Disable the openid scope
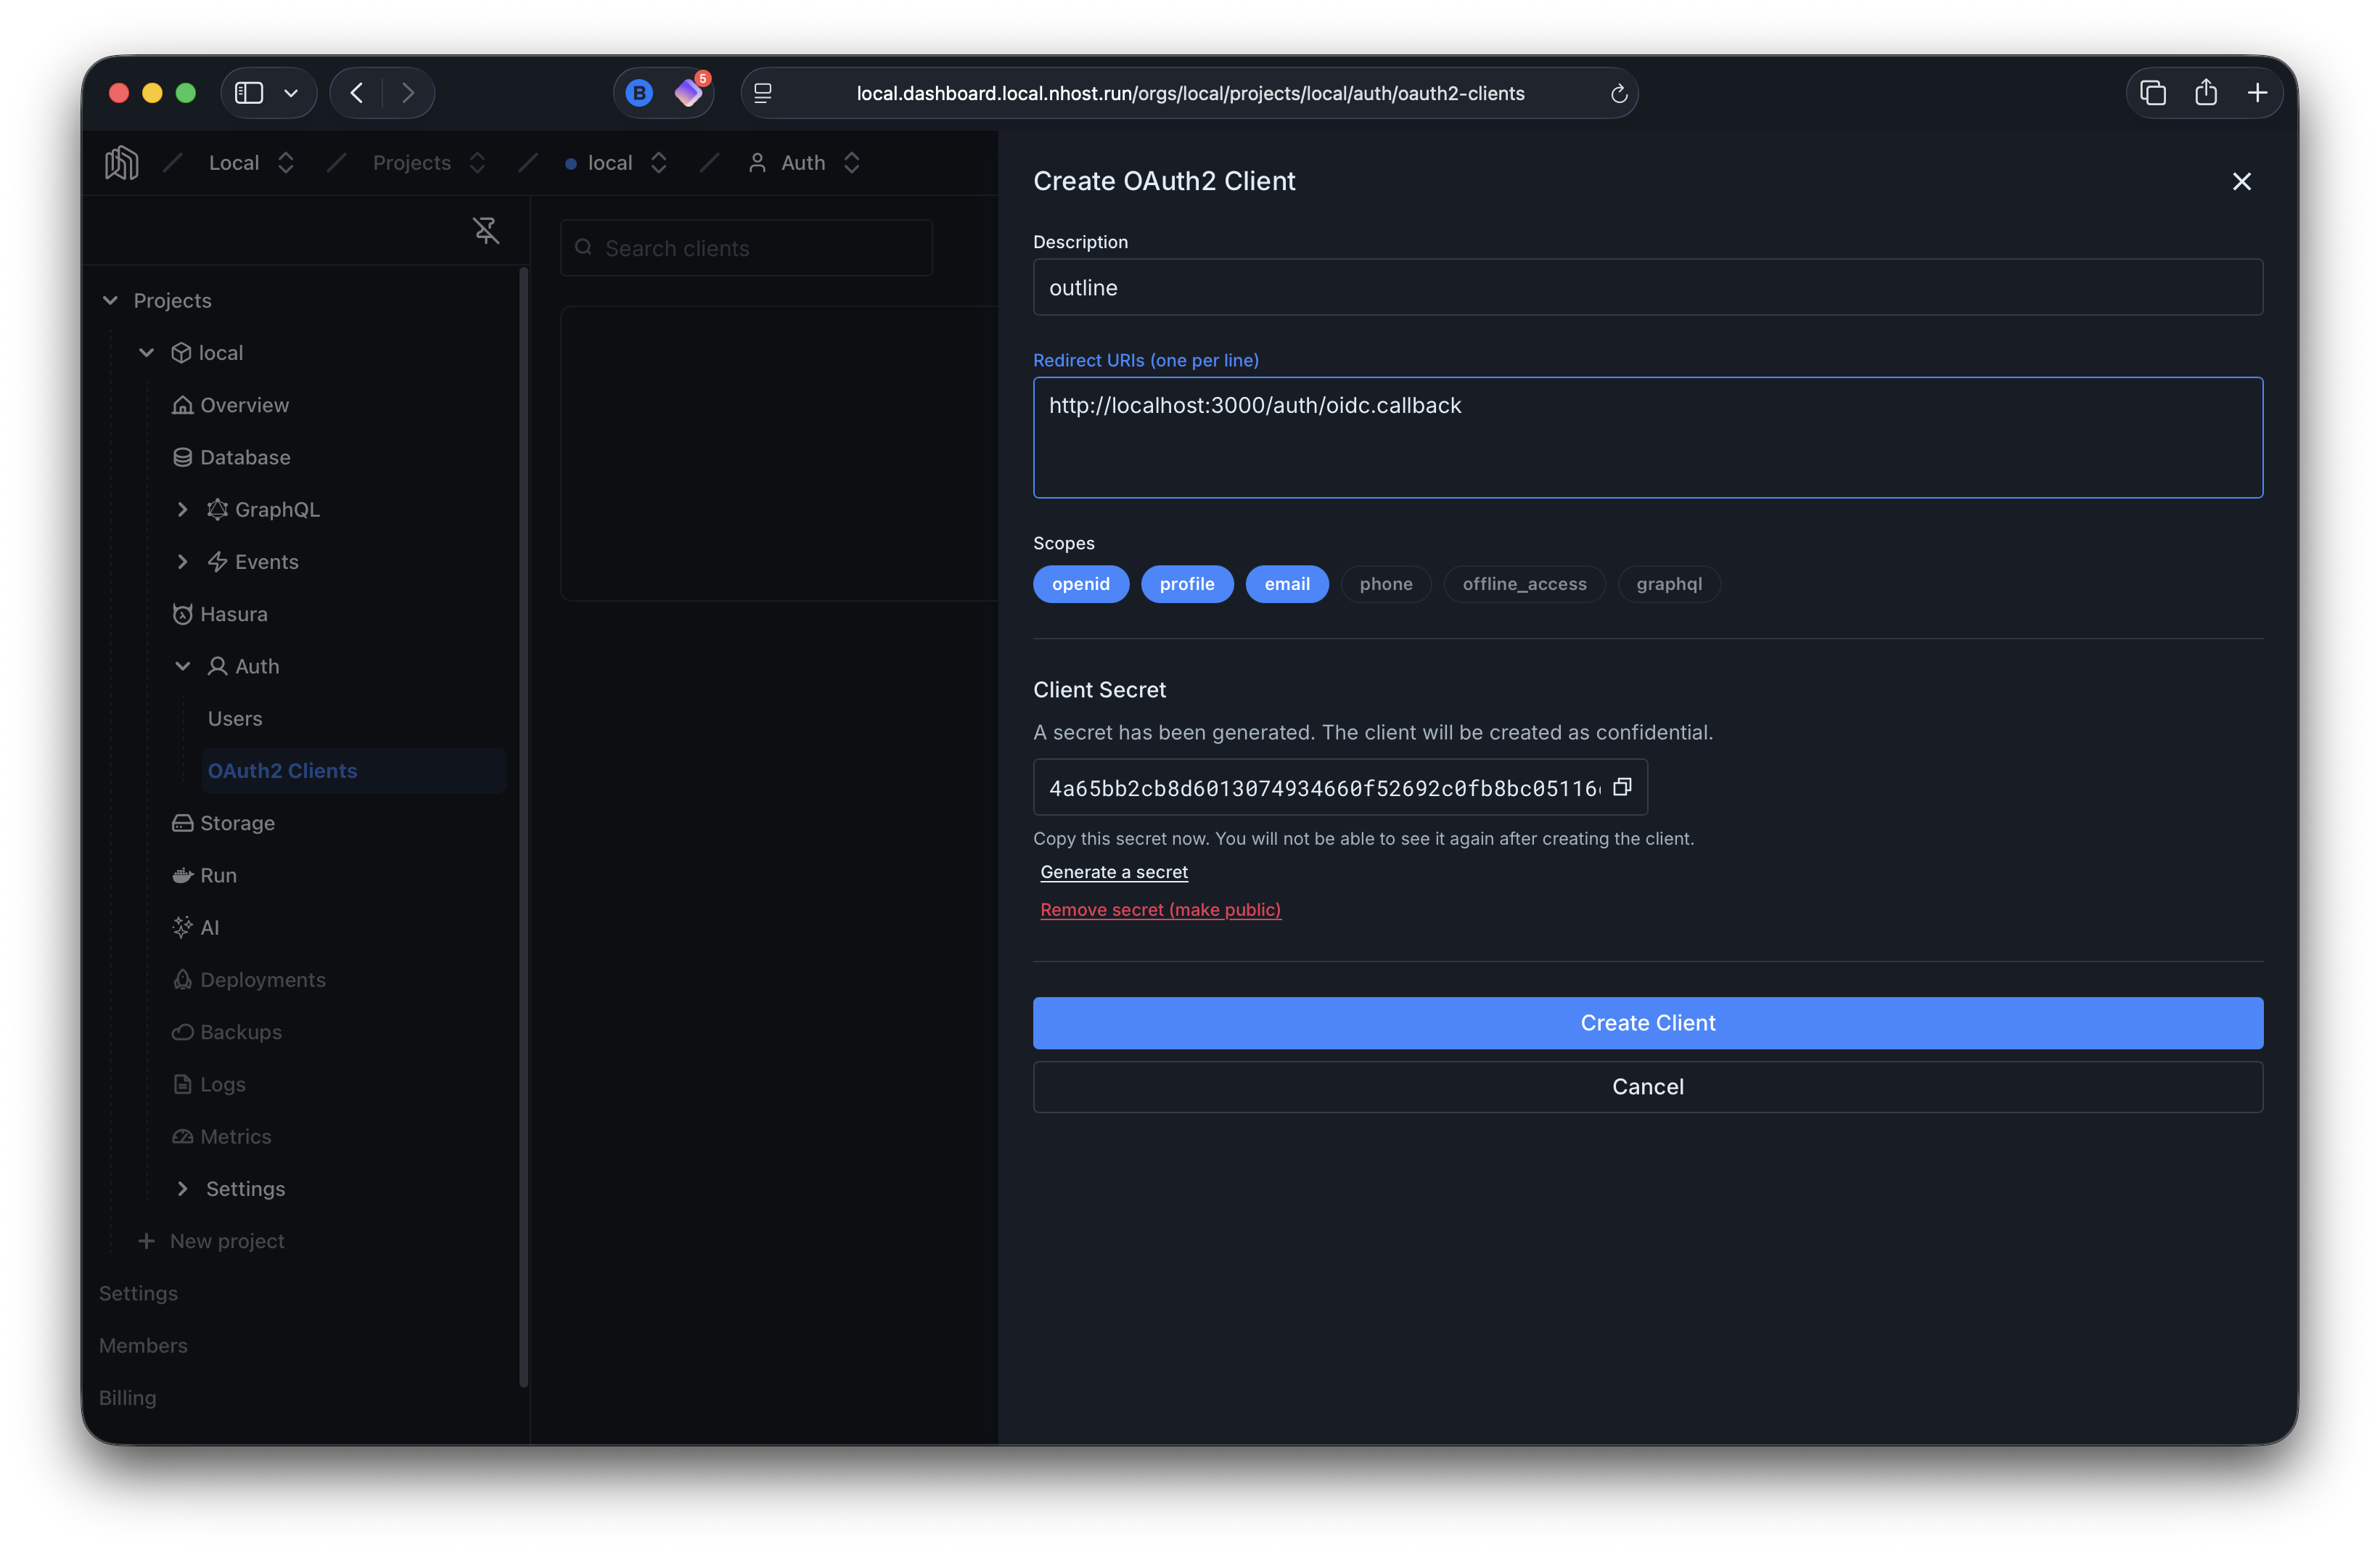The image size is (2380, 1553). 1080,584
